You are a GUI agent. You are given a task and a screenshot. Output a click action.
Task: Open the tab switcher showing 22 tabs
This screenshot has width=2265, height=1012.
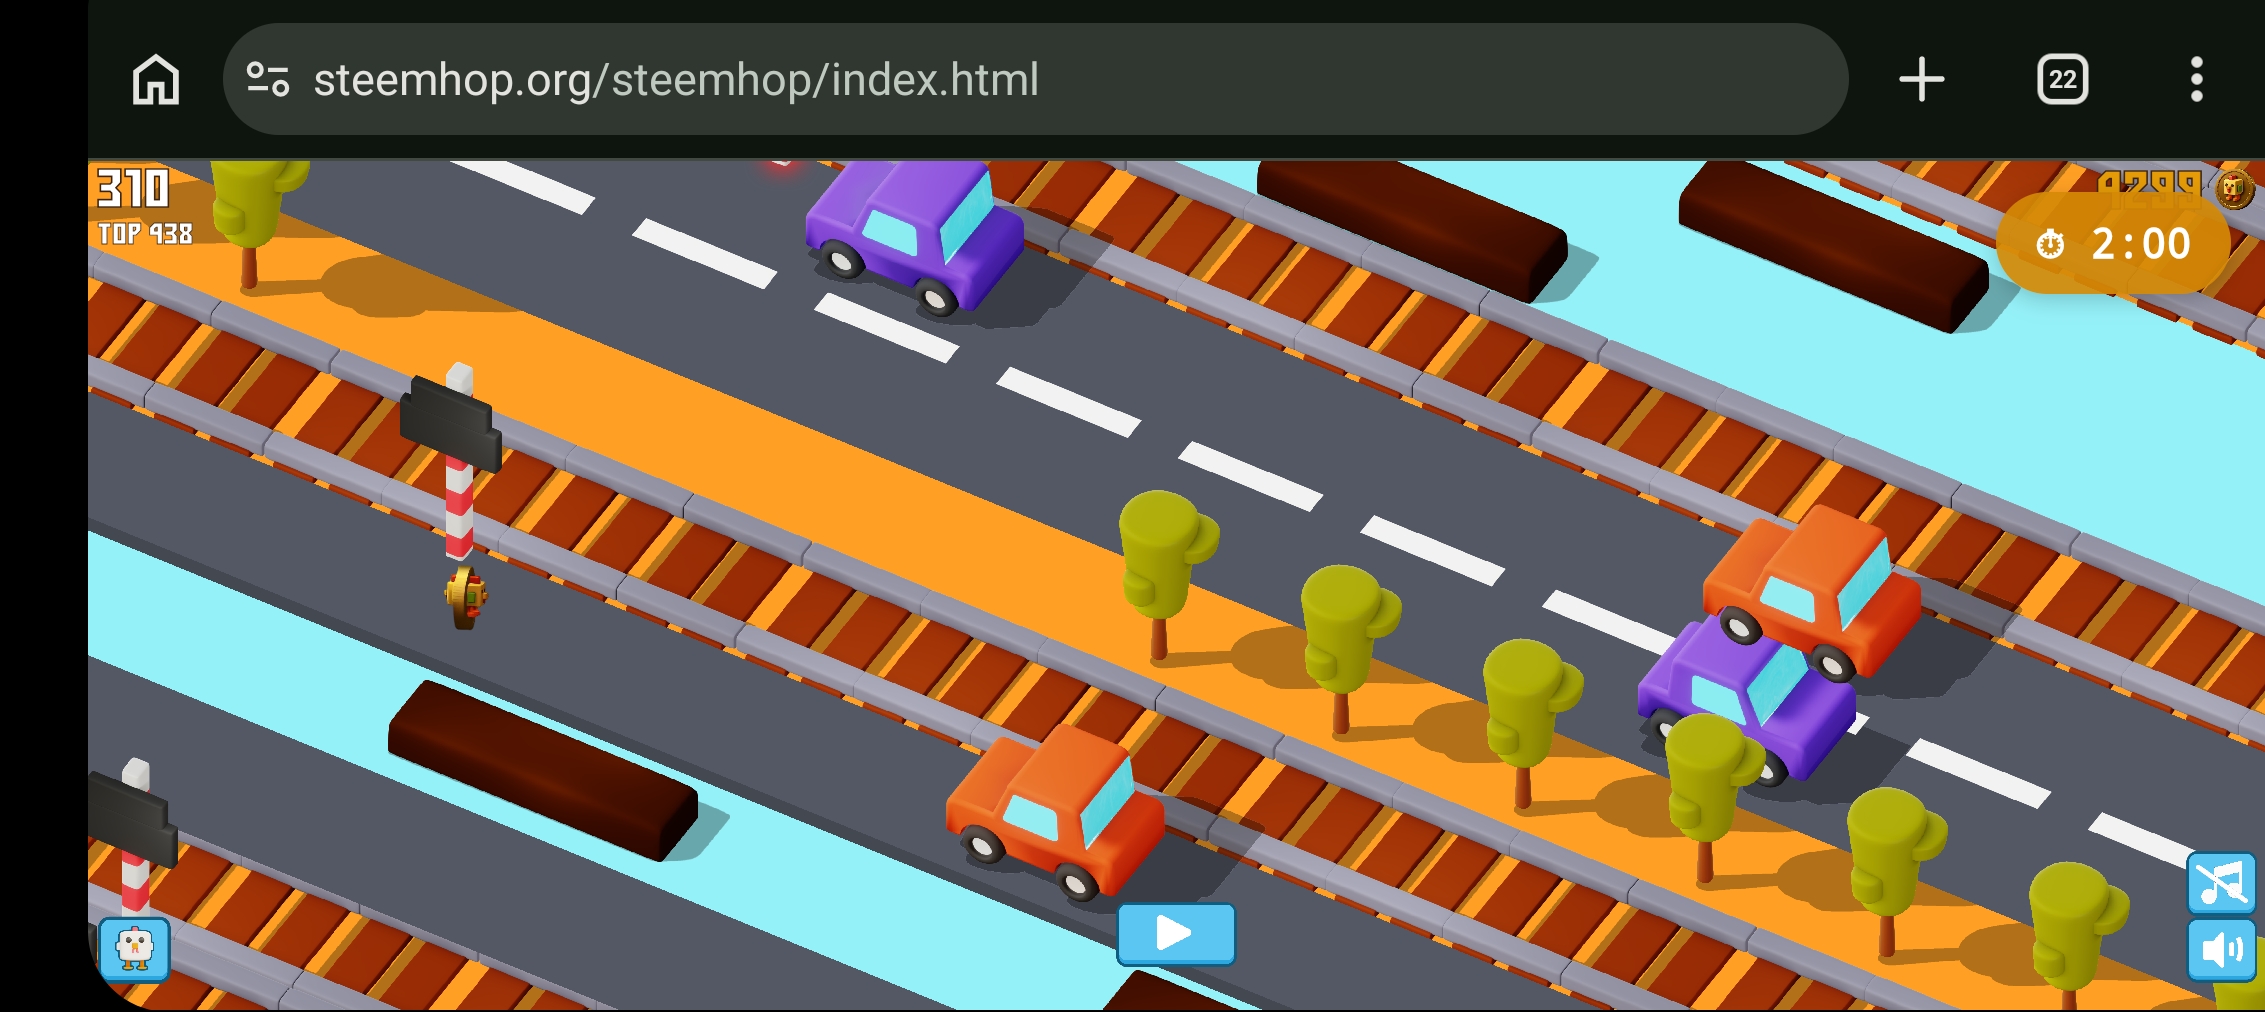2062,80
